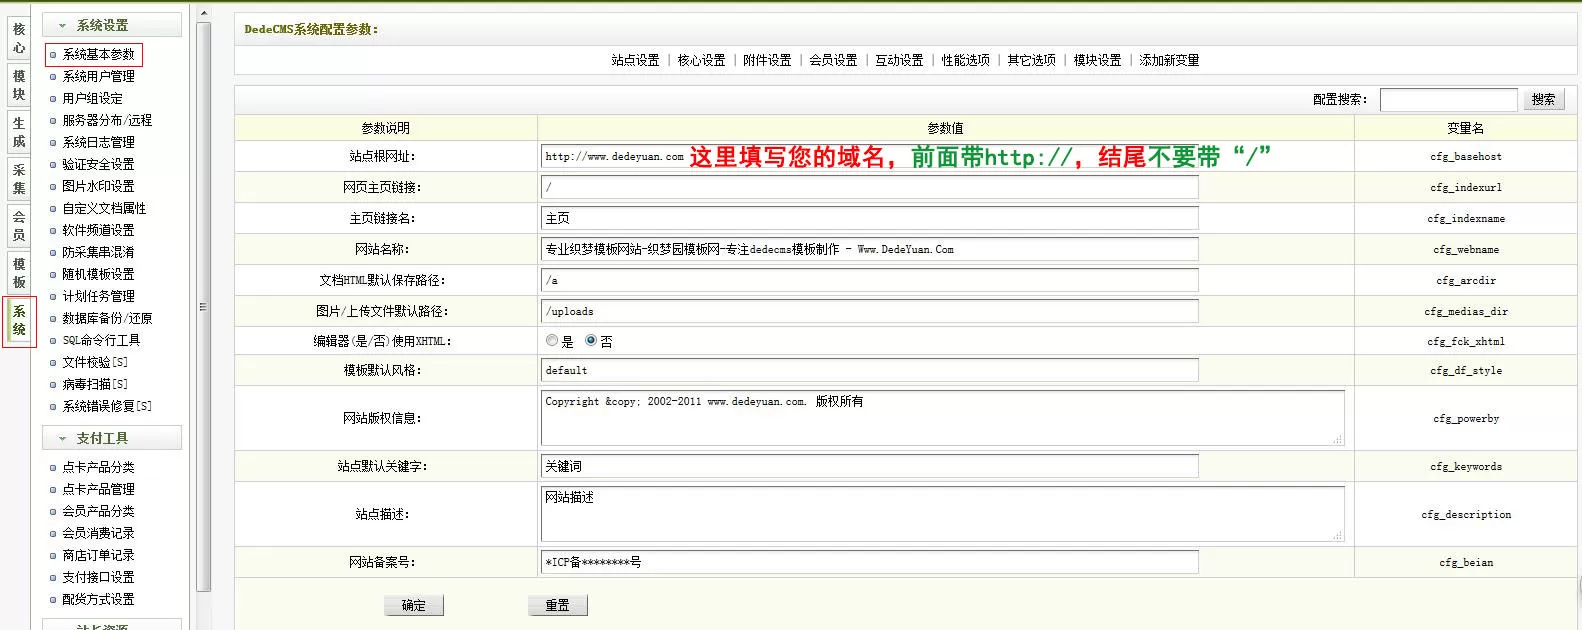Switch to 采集 vertical tab
The image size is (1582, 630).
point(19,179)
